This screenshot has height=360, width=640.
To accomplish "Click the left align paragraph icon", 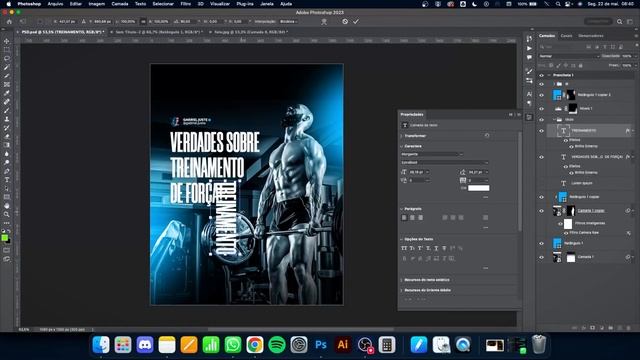I will pyautogui.click(x=404, y=218).
